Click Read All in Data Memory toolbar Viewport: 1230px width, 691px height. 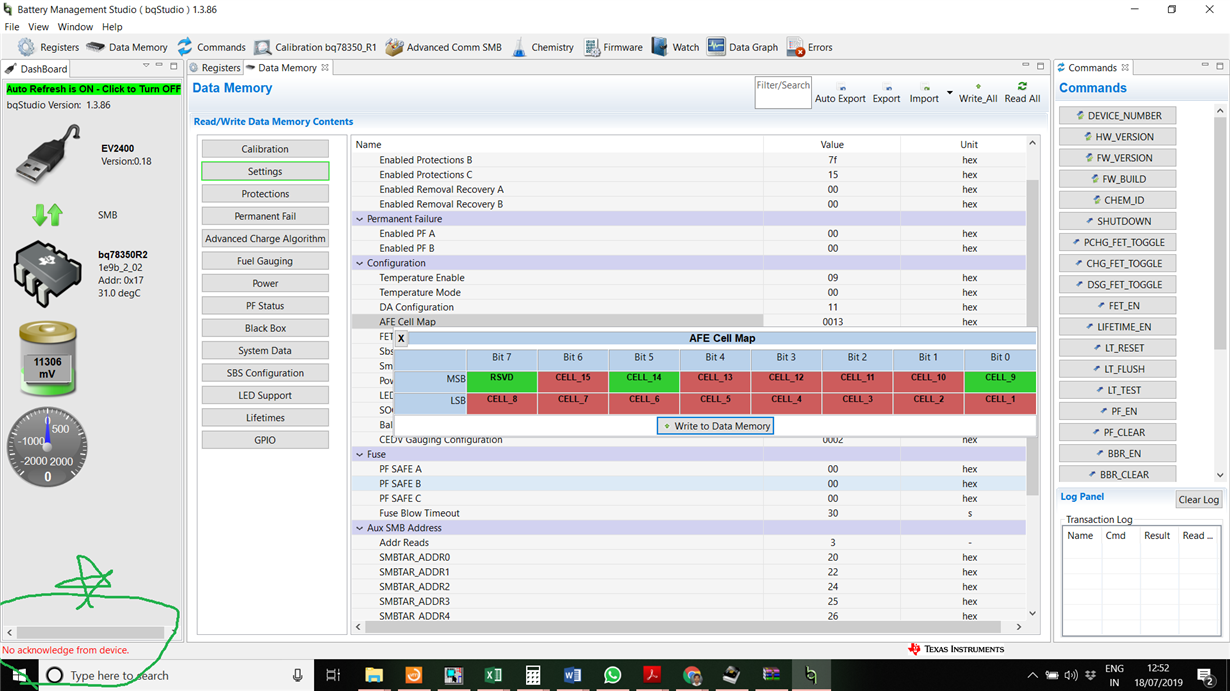click(x=1022, y=92)
